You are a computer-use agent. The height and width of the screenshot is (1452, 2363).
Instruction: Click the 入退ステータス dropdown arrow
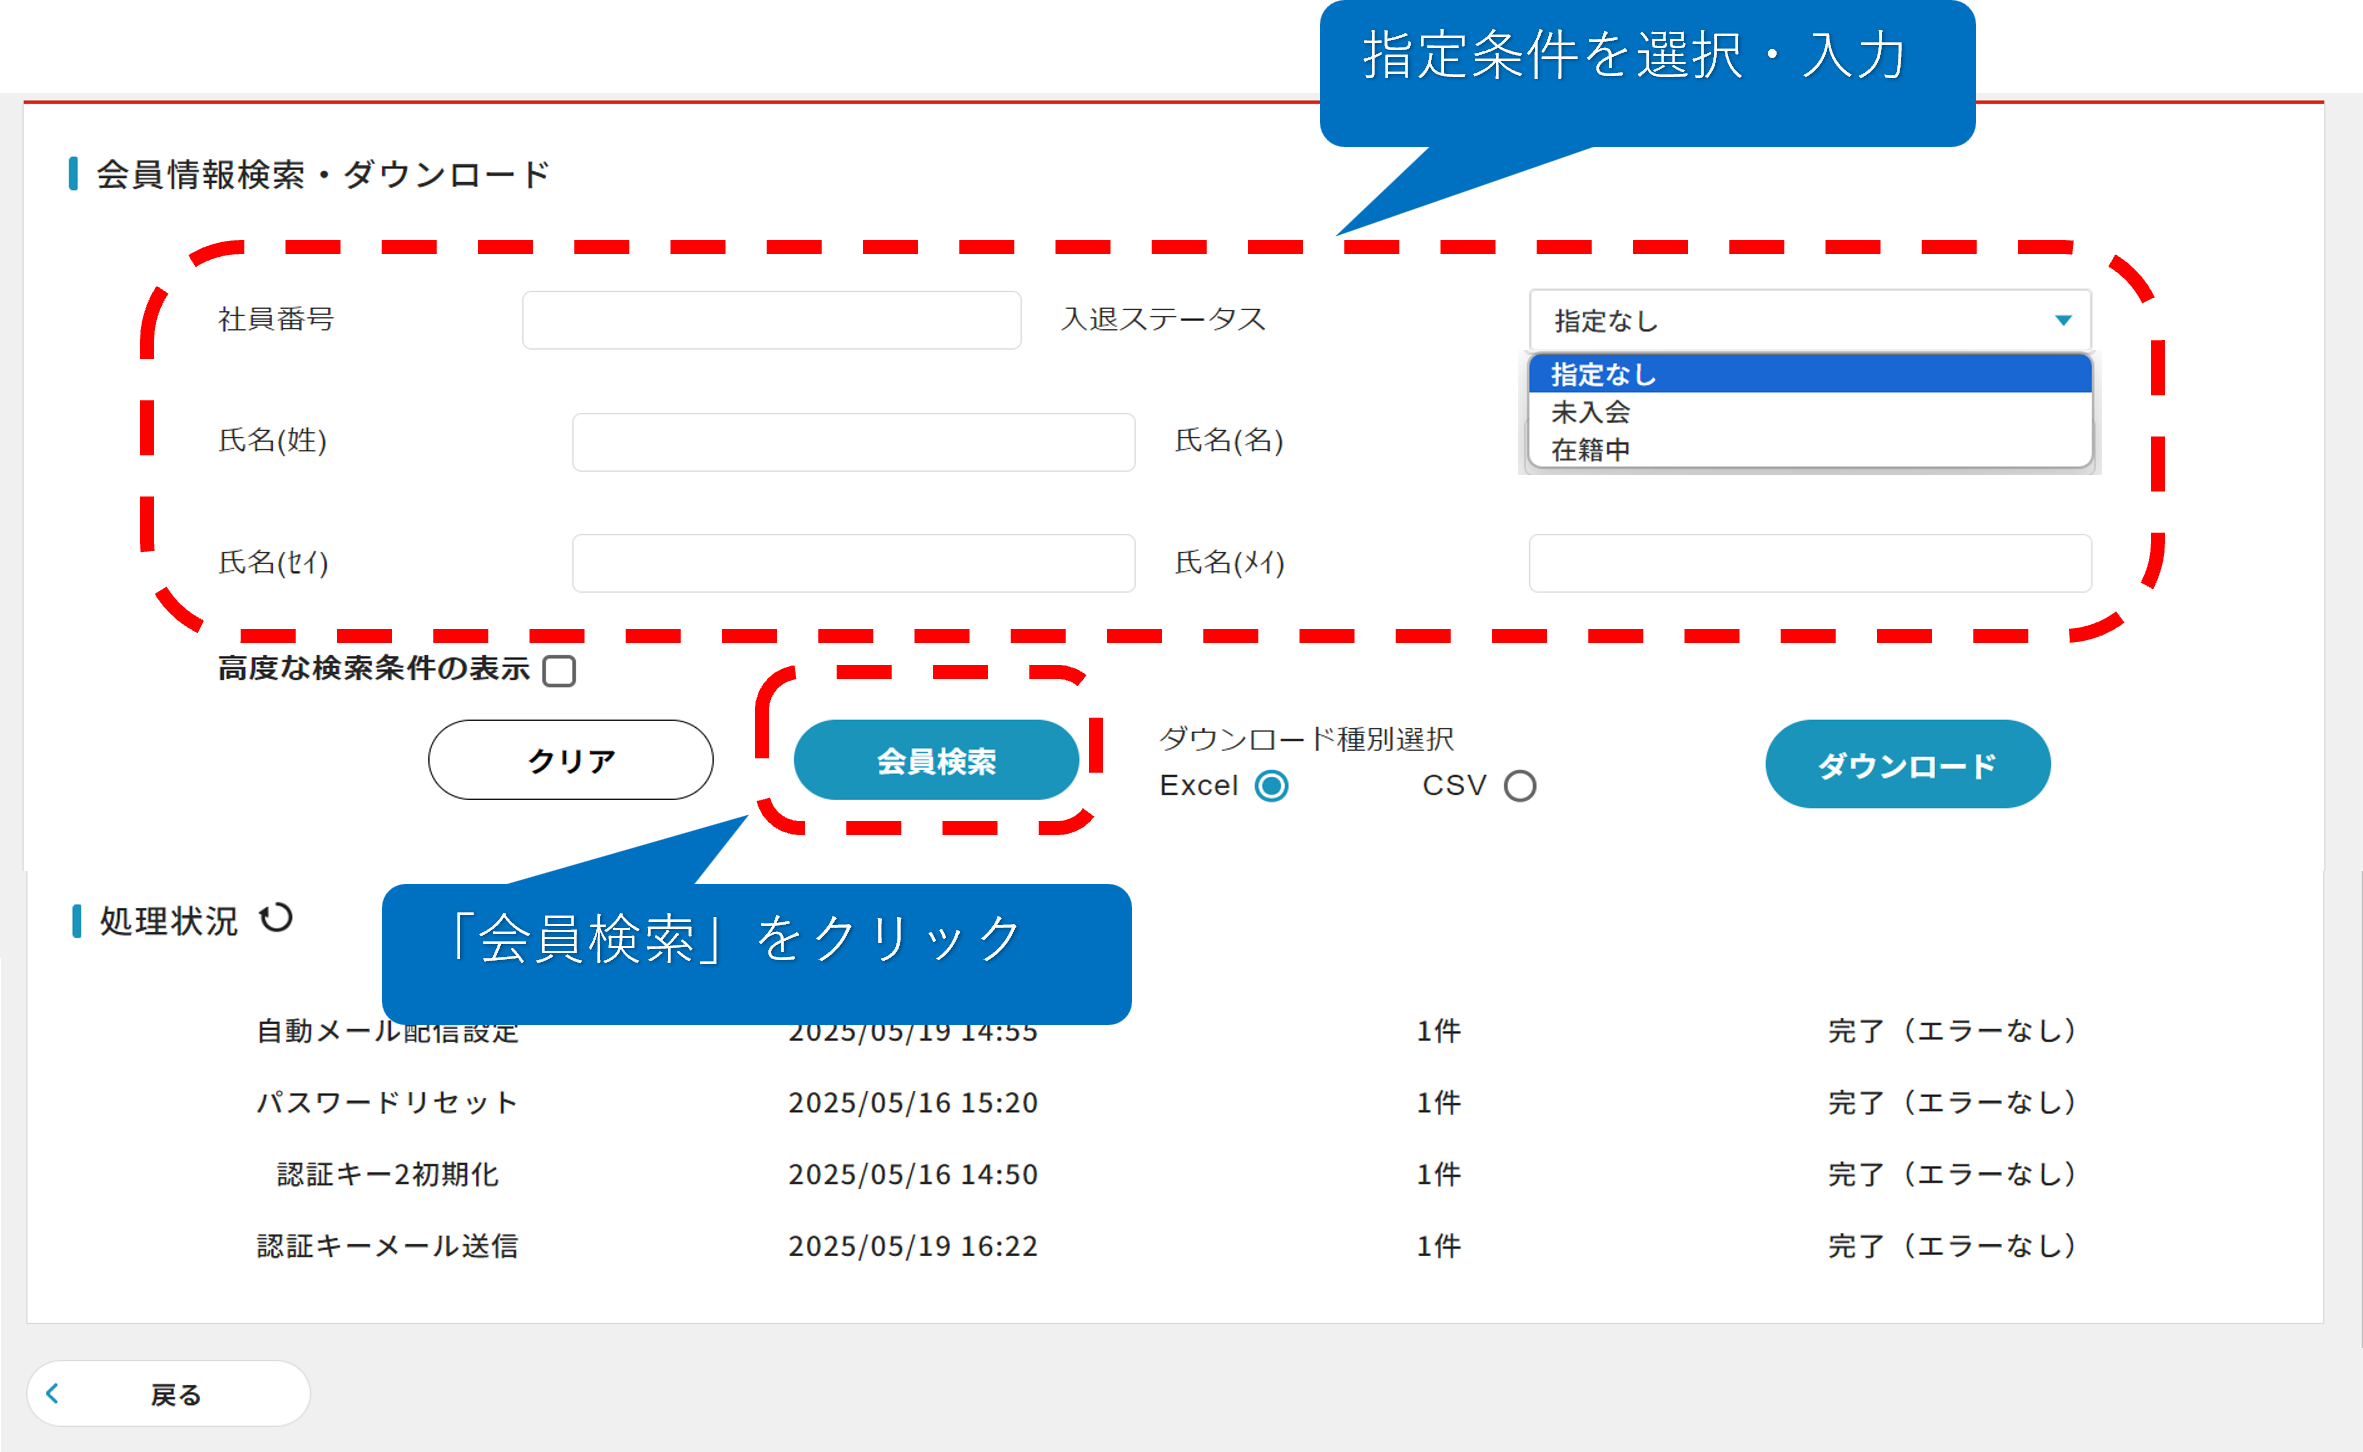point(2062,320)
